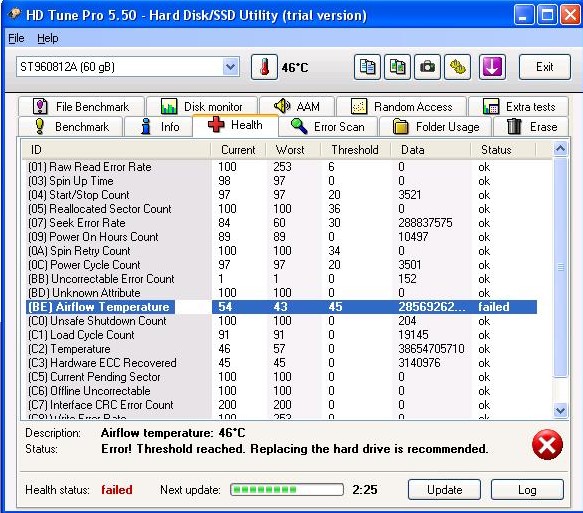Select the highlighted (BE) Airflow Temperature row
Screen dimensions: 583x513
coord(281,307)
